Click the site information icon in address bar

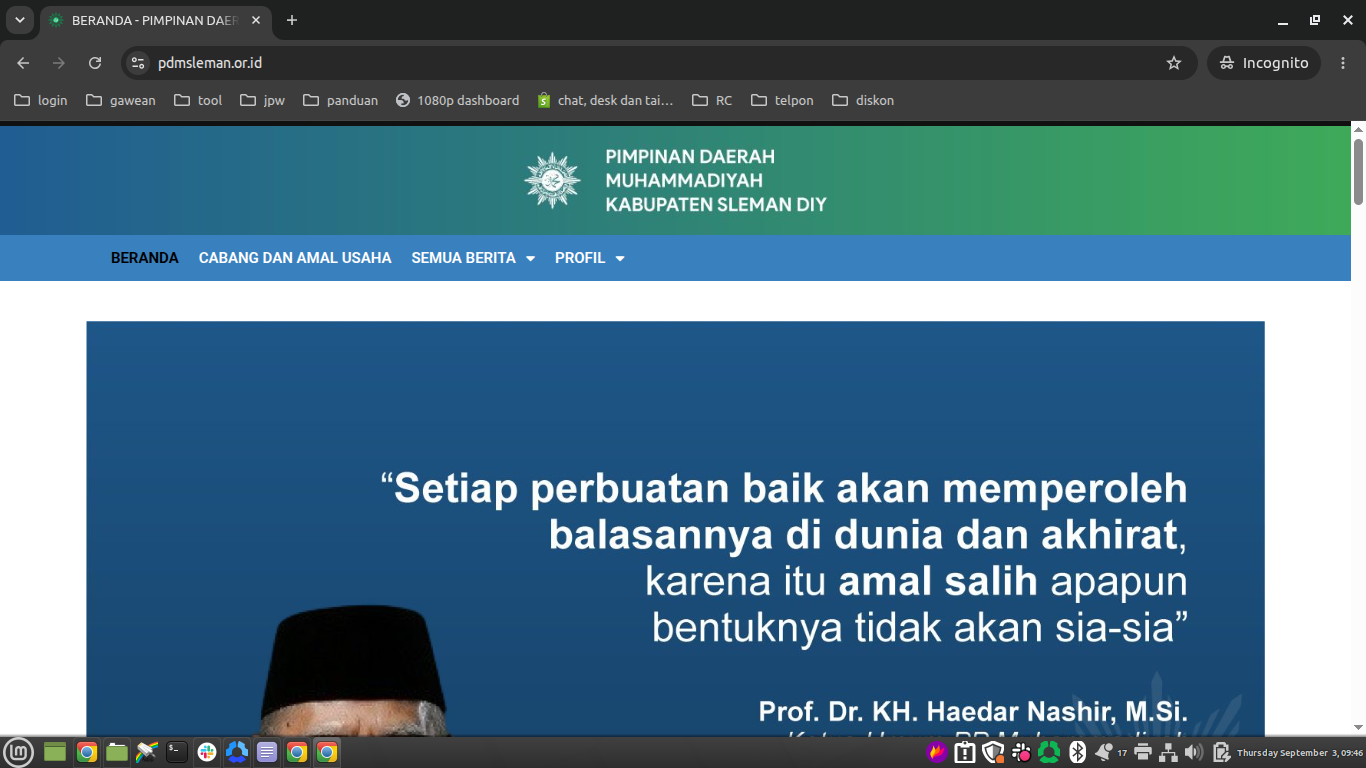pyautogui.click(x=139, y=63)
